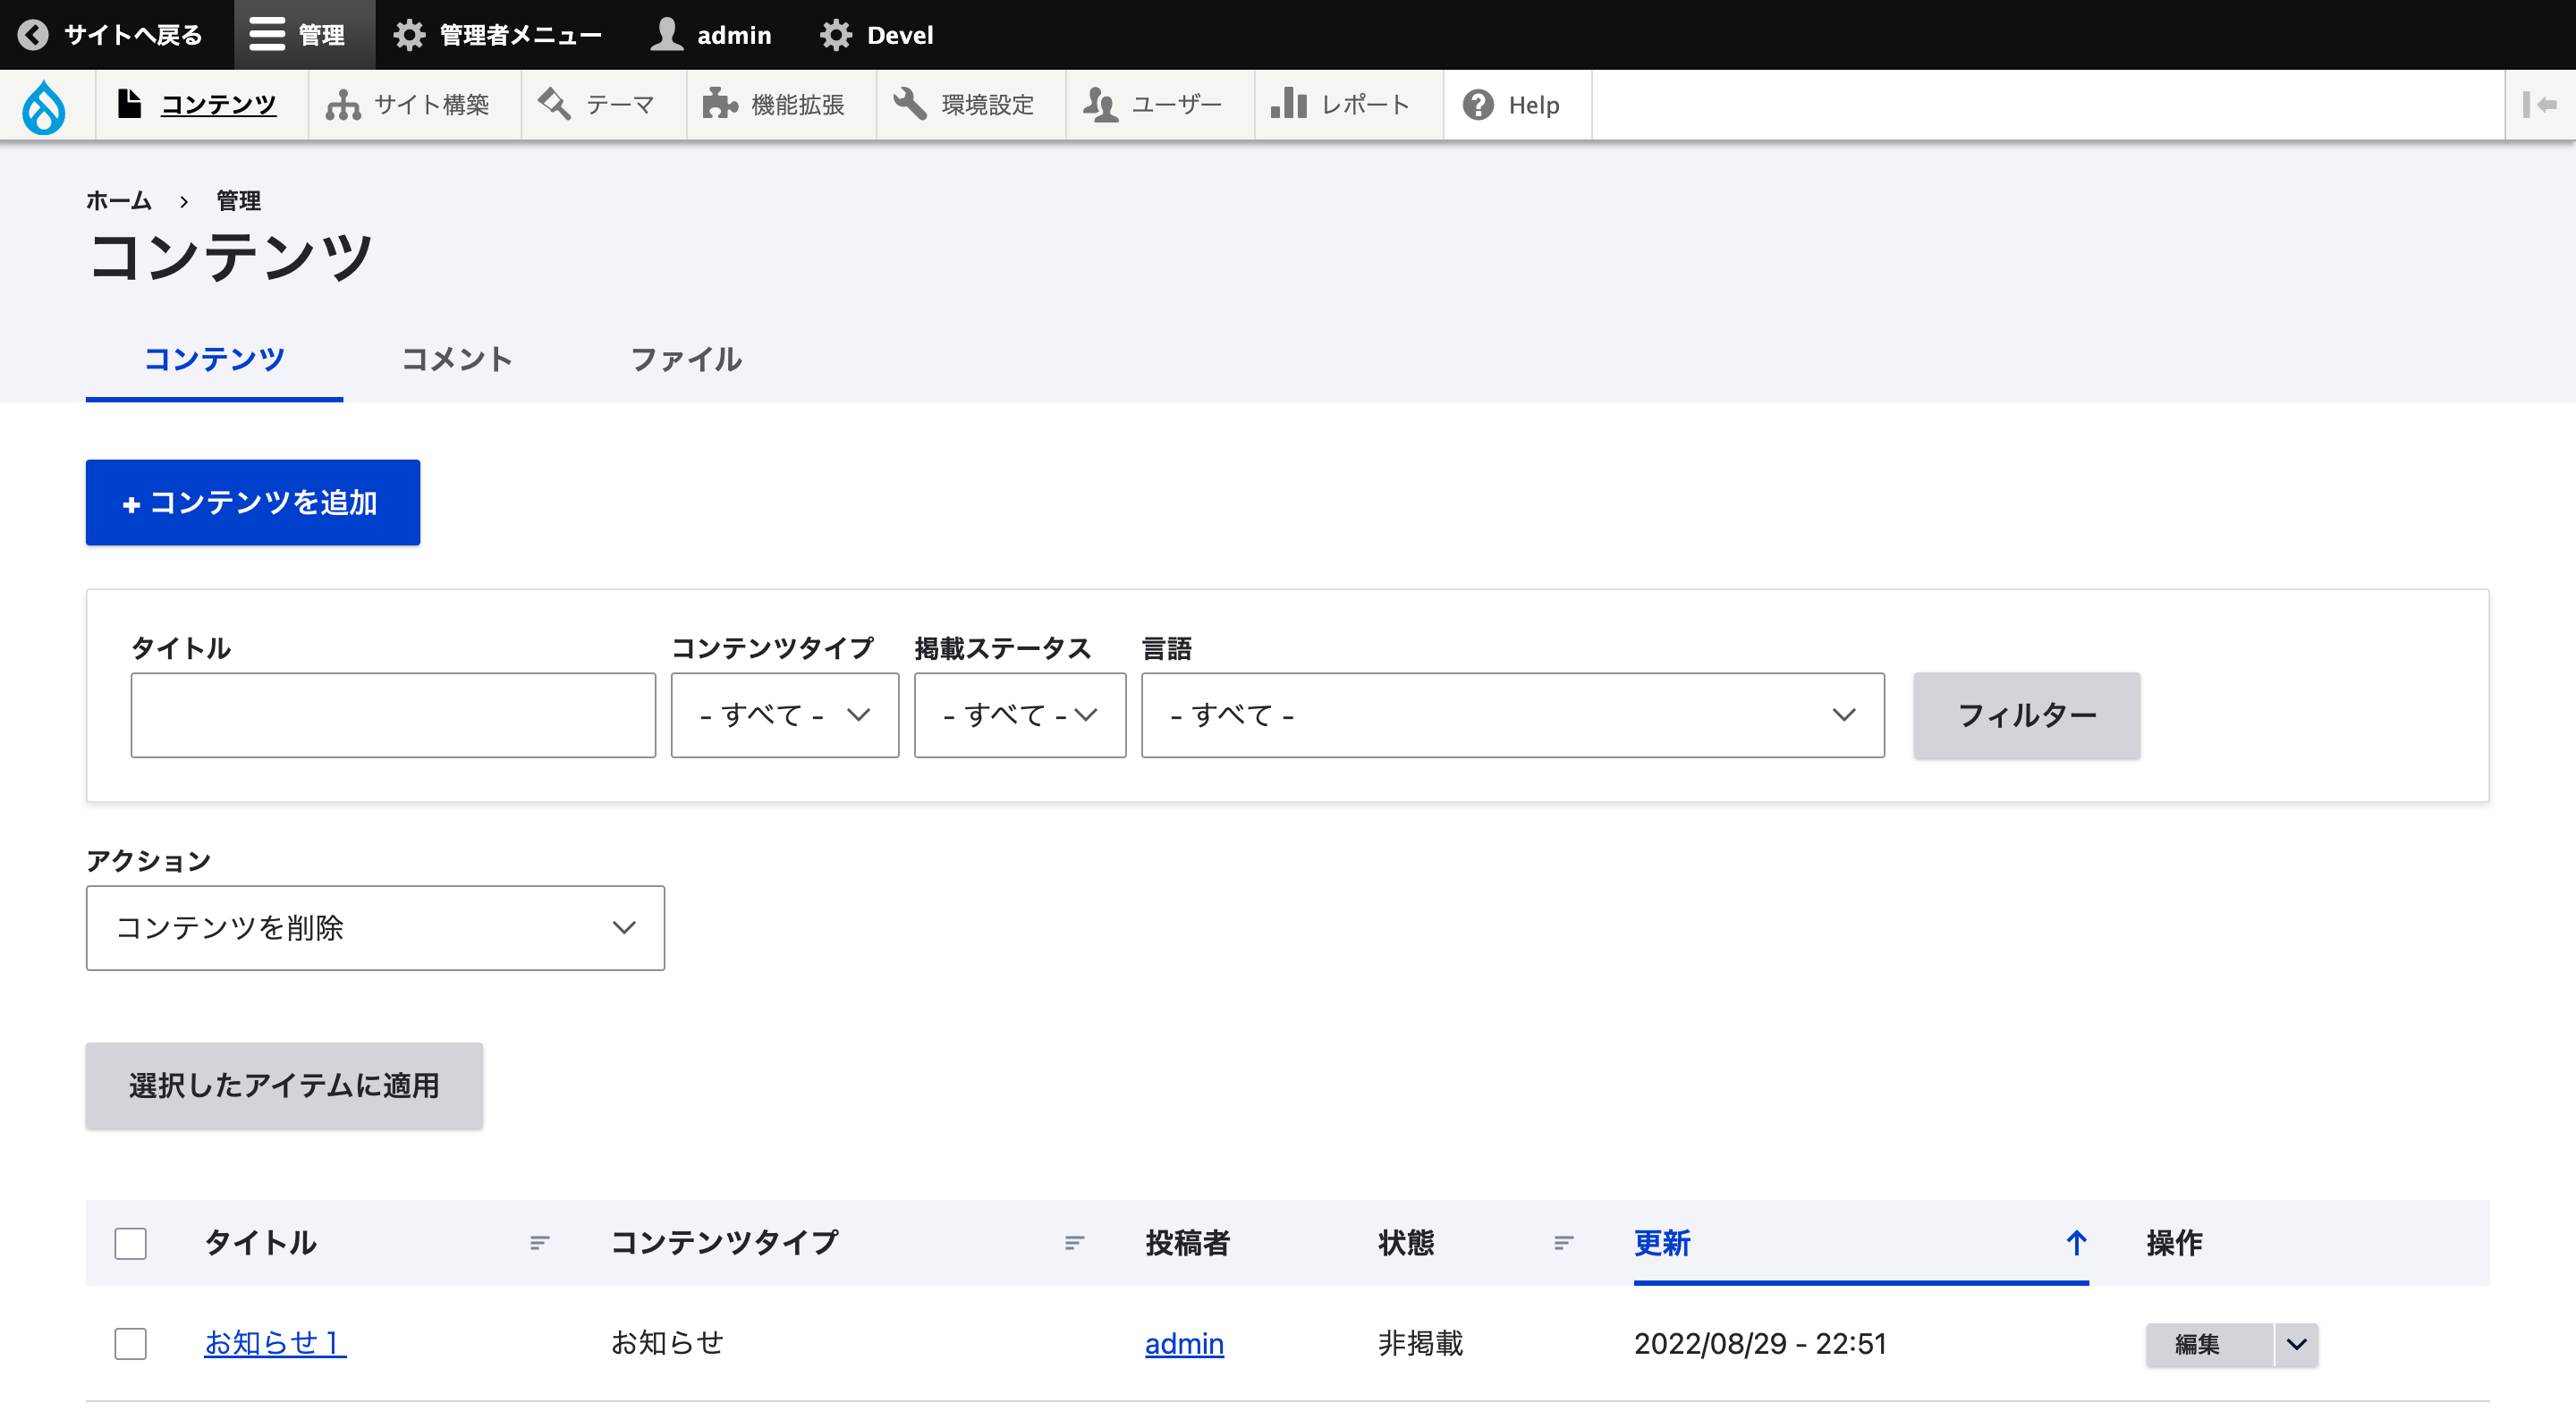Viewport: 2576px width, 1411px height.
Task: Click the 編集 button for お知らせ1
Action: point(2209,1344)
